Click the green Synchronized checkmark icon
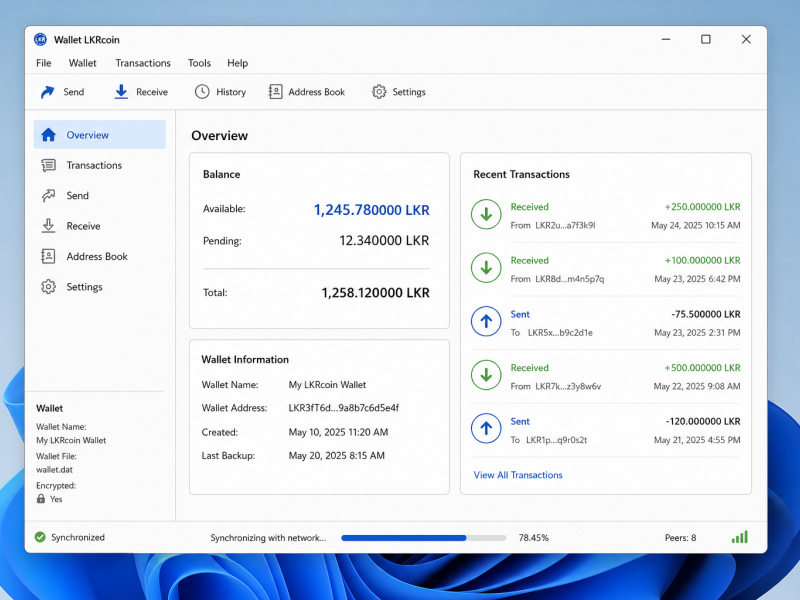This screenshot has height=600, width=800. click(x=40, y=537)
